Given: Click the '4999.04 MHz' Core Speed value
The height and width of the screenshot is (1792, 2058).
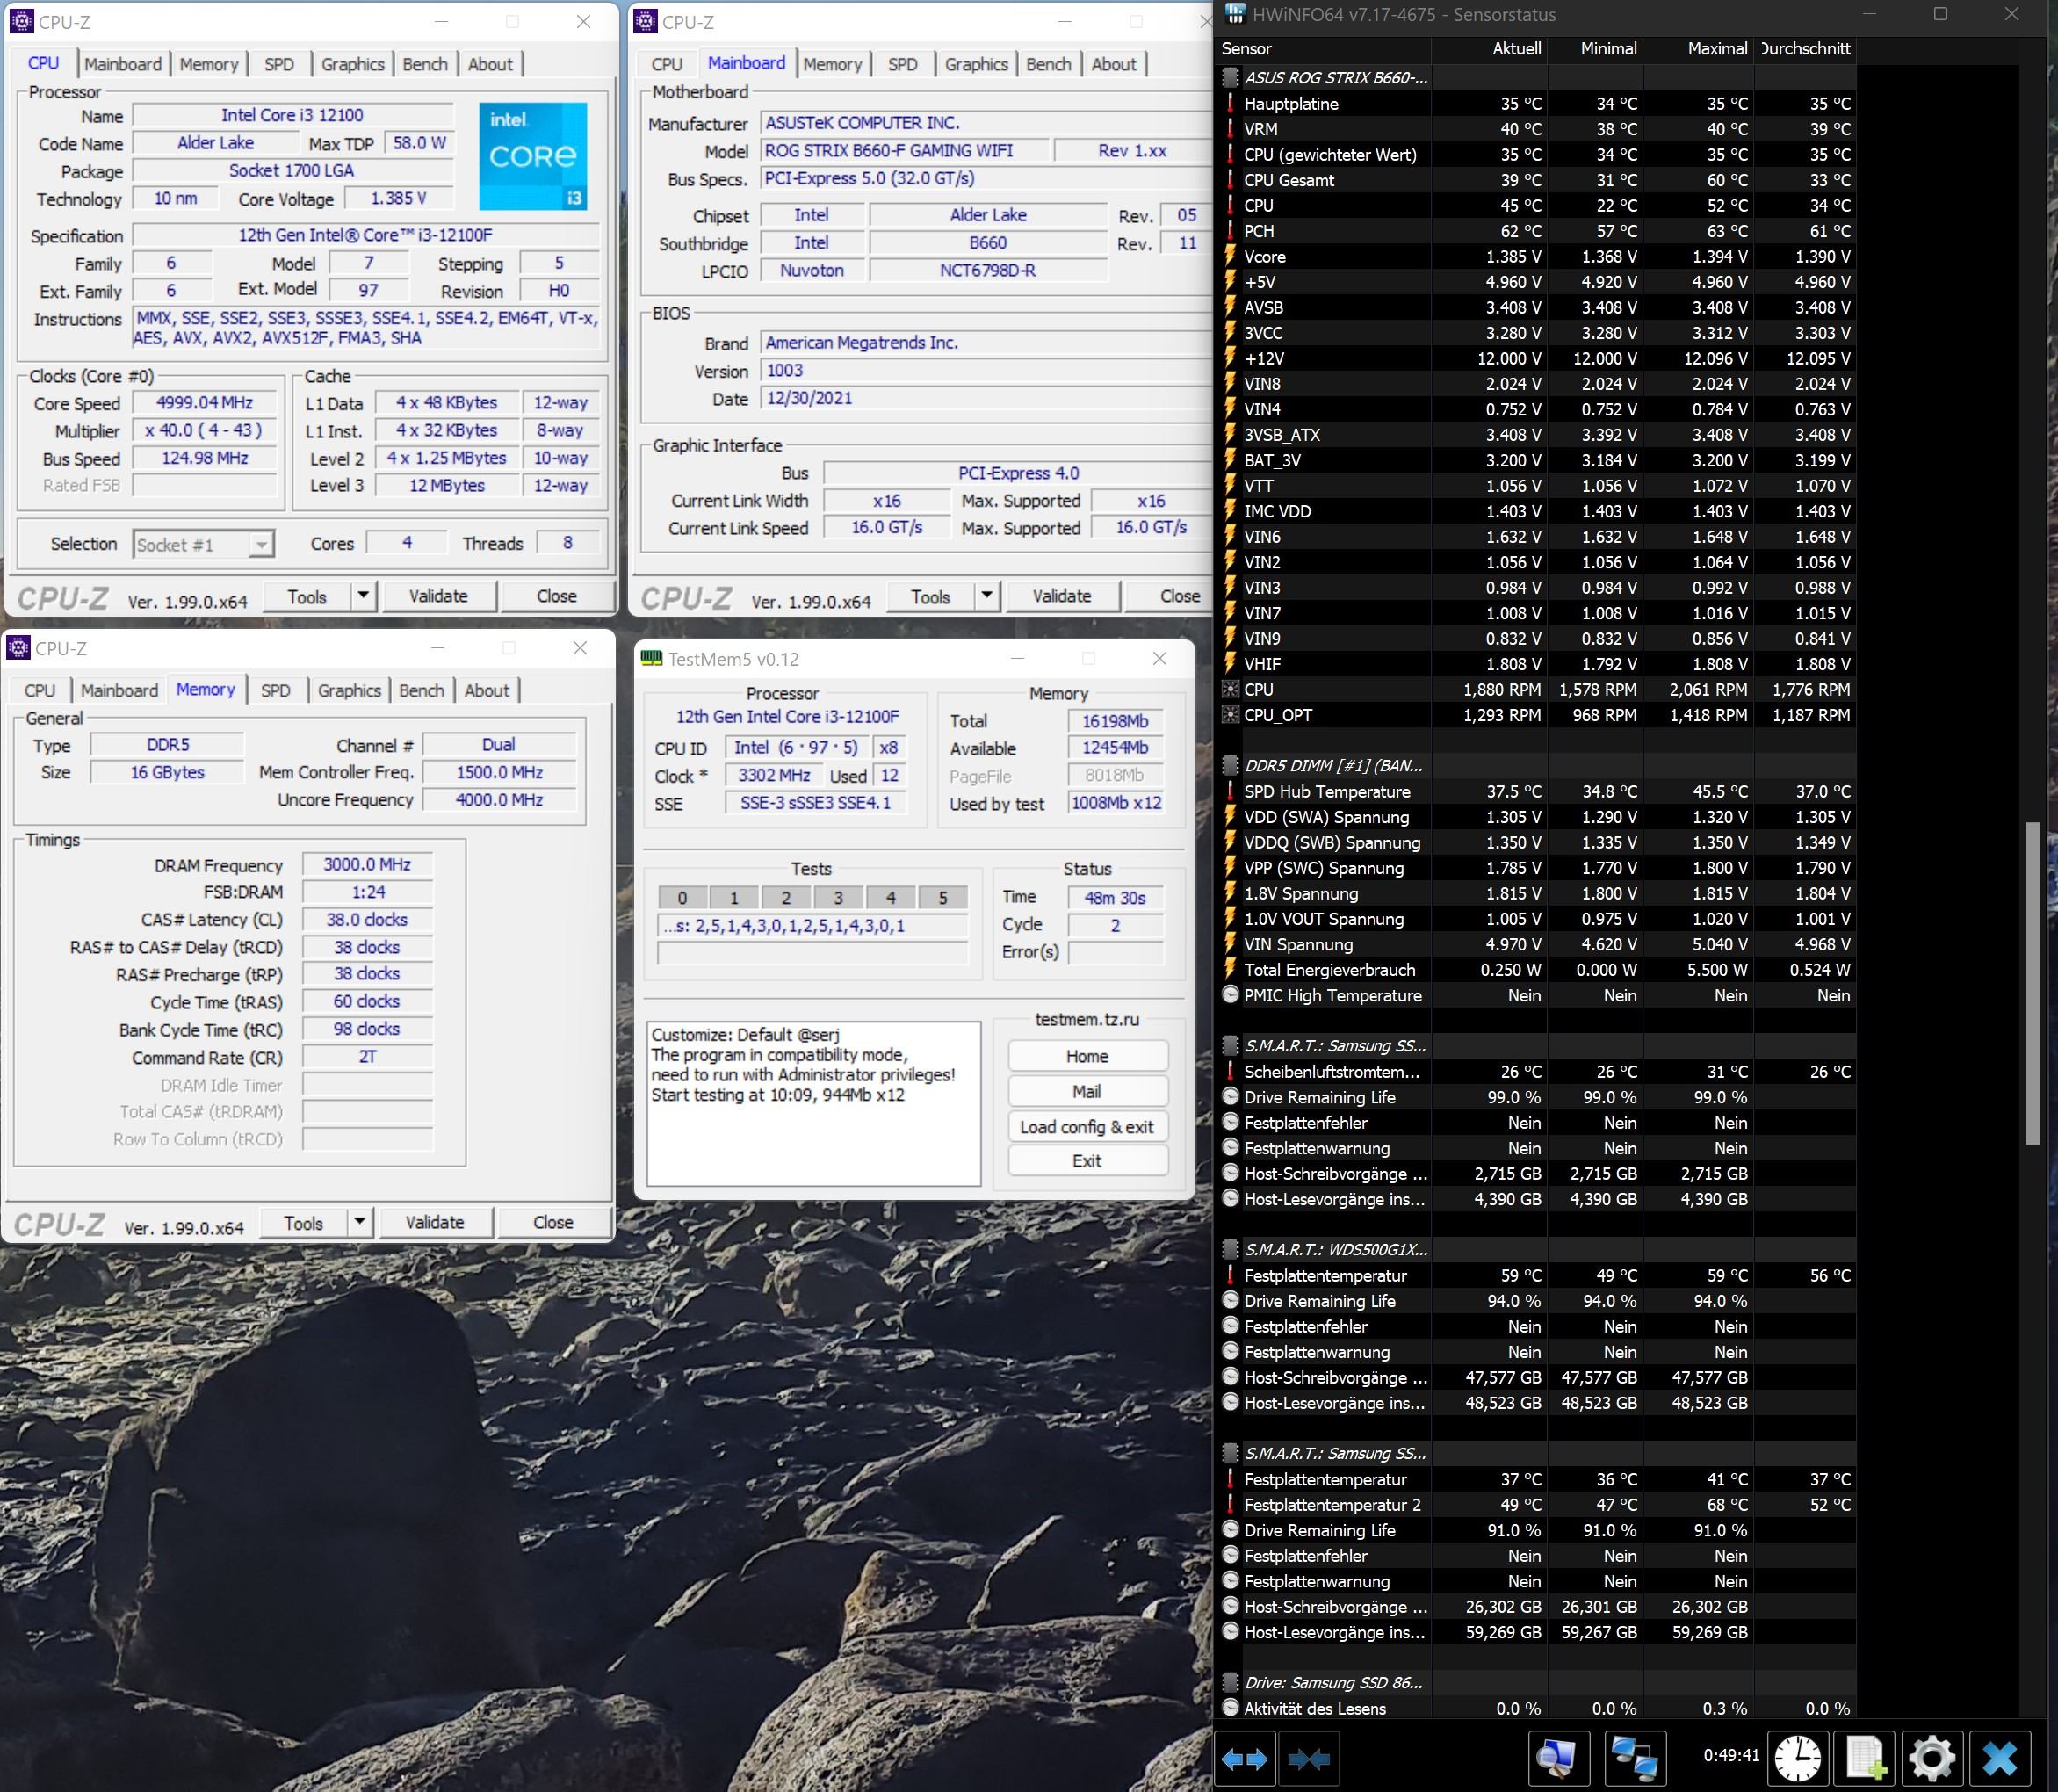Looking at the screenshot, I should click(x=205, y=402).
